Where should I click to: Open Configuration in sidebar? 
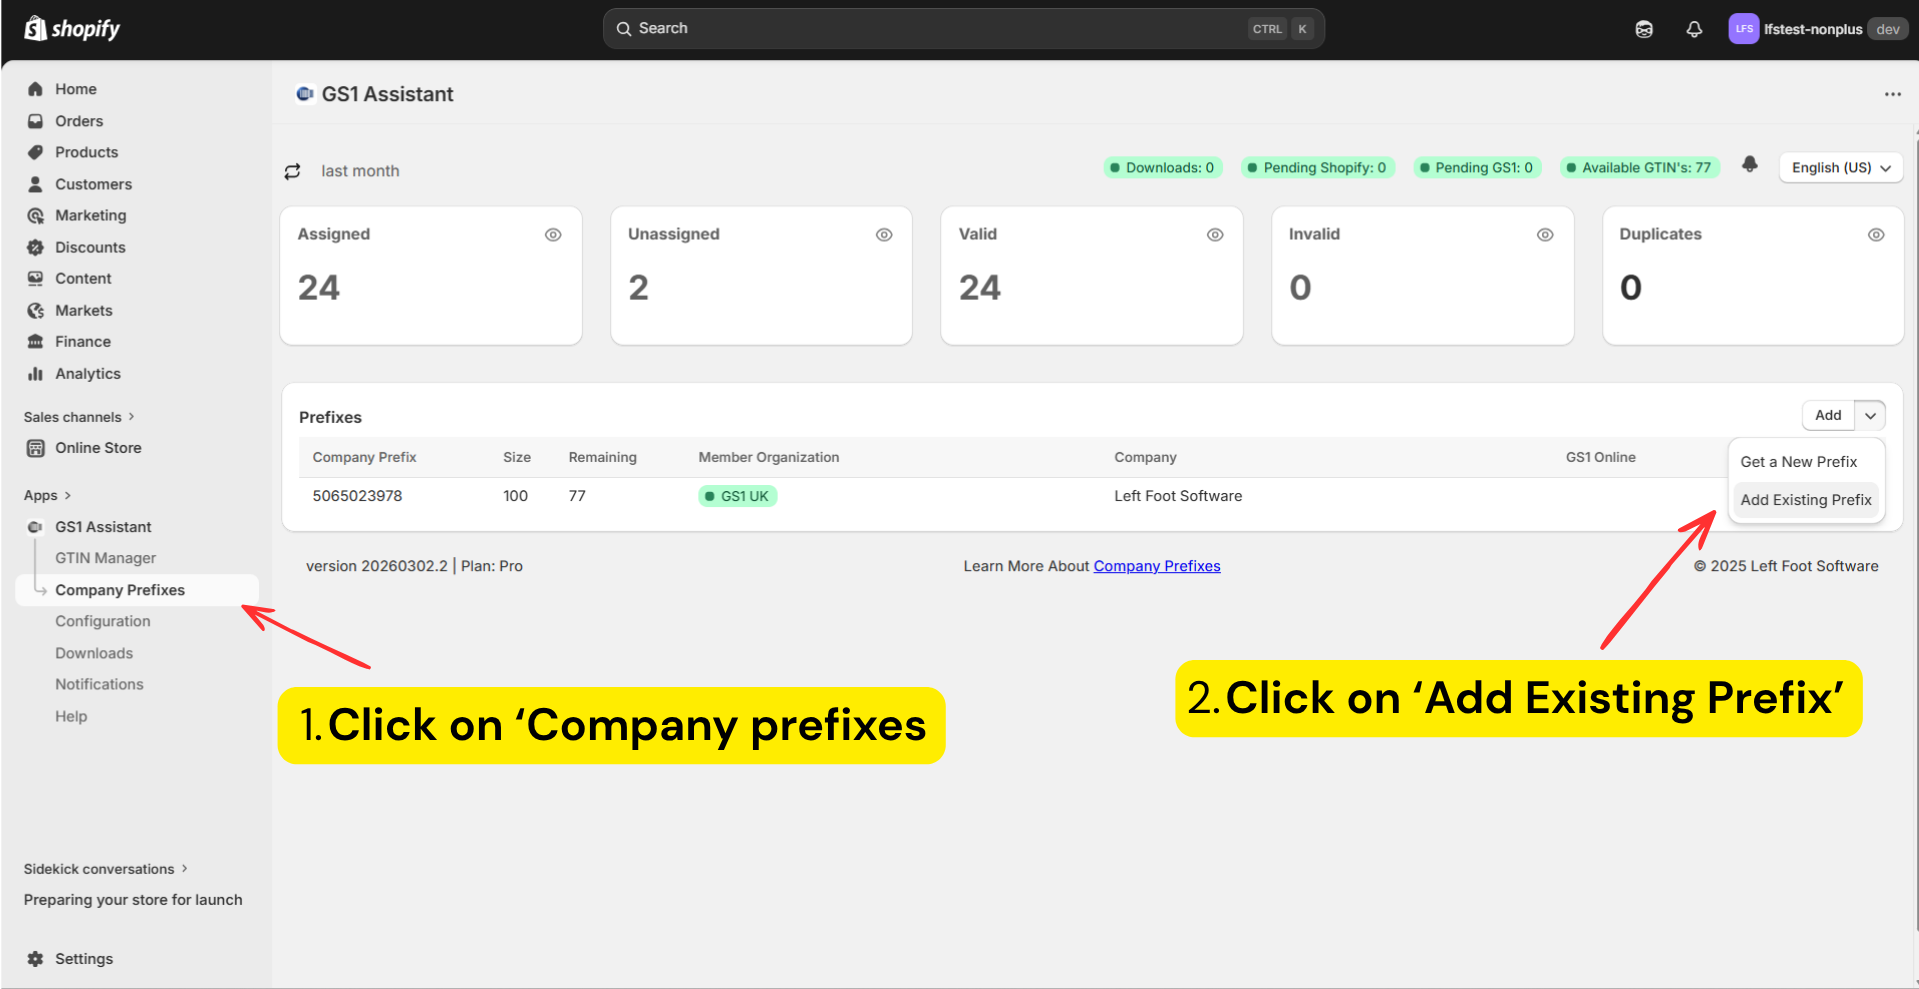(103, 621)
